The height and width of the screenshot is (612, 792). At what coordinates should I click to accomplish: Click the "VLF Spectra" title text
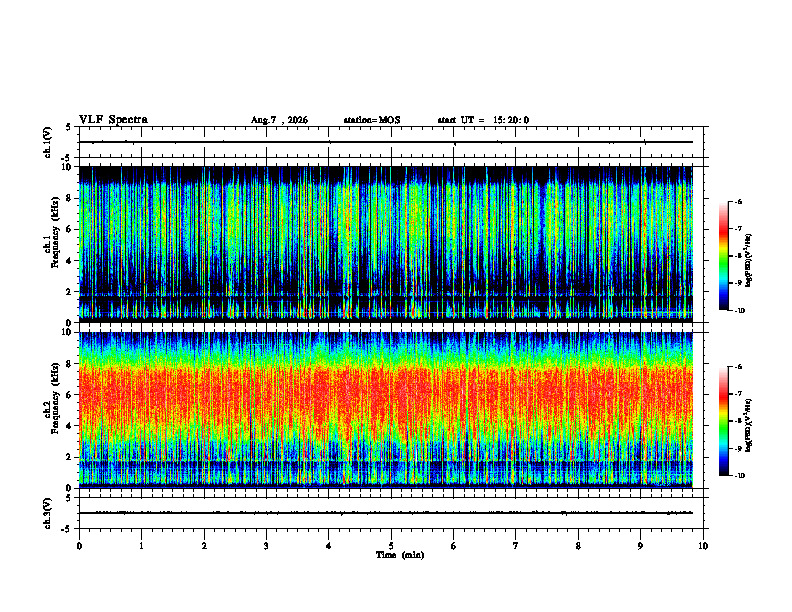click(x=113, y=120)
